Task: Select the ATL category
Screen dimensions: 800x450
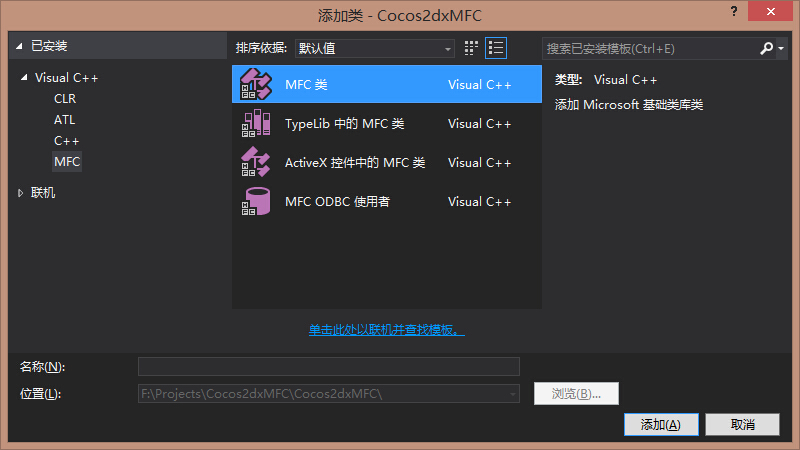Action: pos(64,119)
